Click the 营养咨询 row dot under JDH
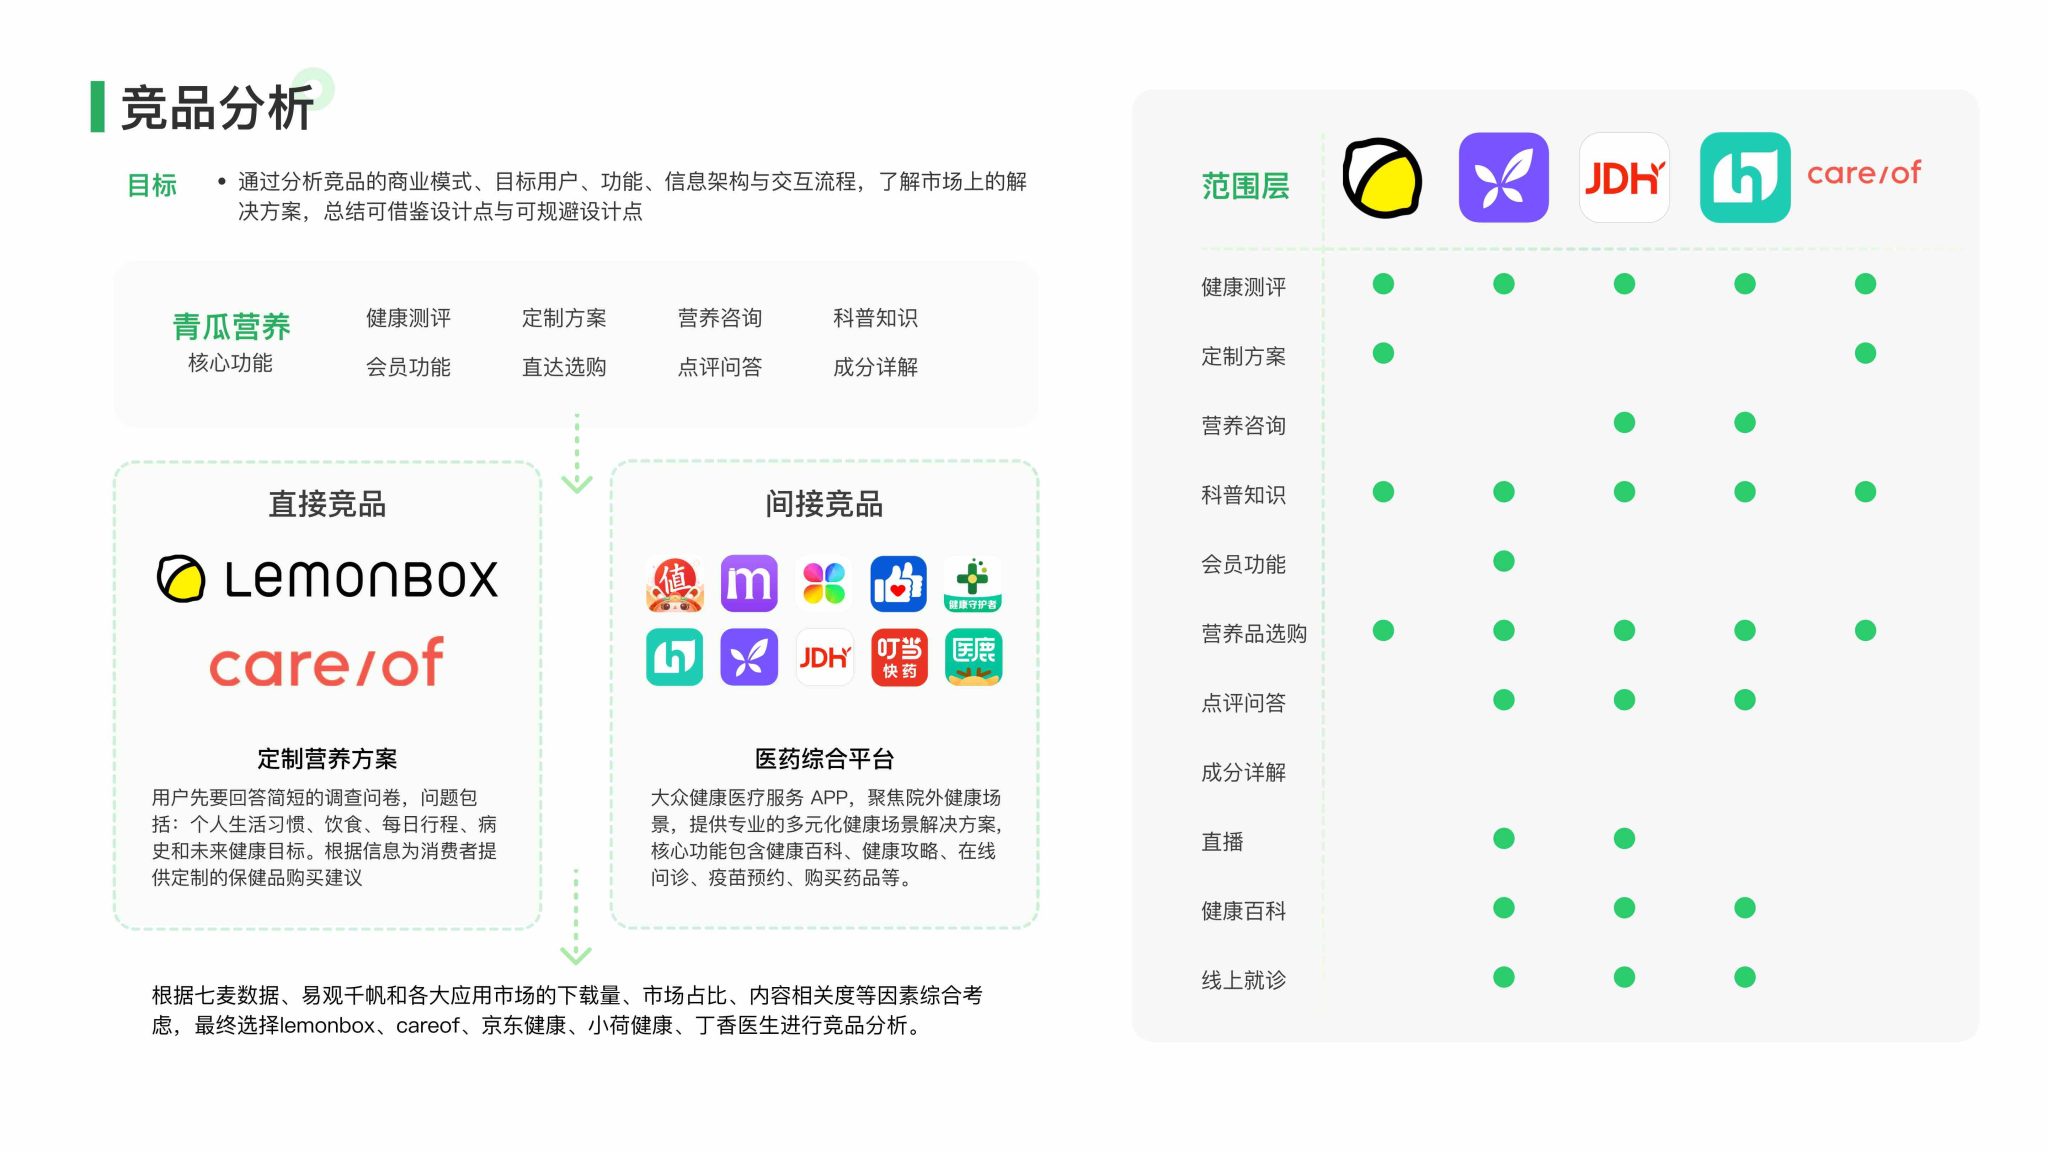This screenshot has height=1152, width=2048. click(x=1624, y=422)
